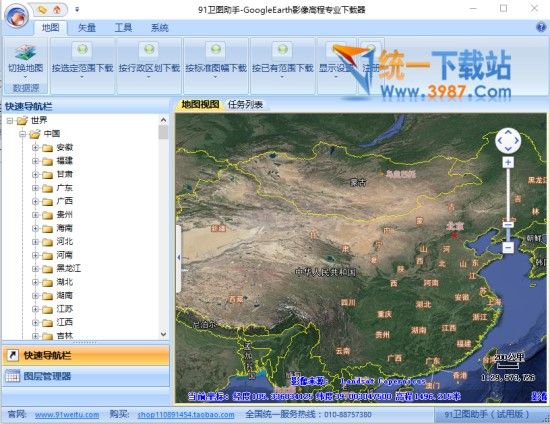Expand the 安徽 province folder

pos(35,148)
